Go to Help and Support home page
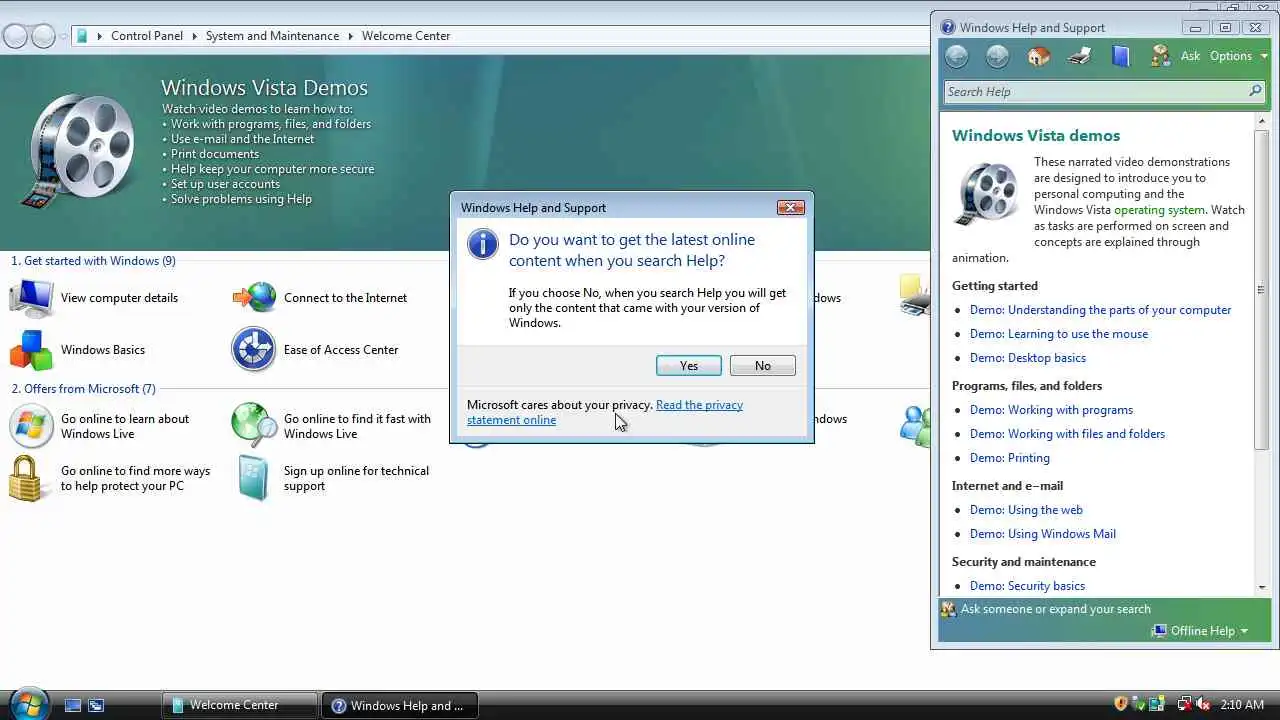 pyautogui.click(x=1039, y=56)
